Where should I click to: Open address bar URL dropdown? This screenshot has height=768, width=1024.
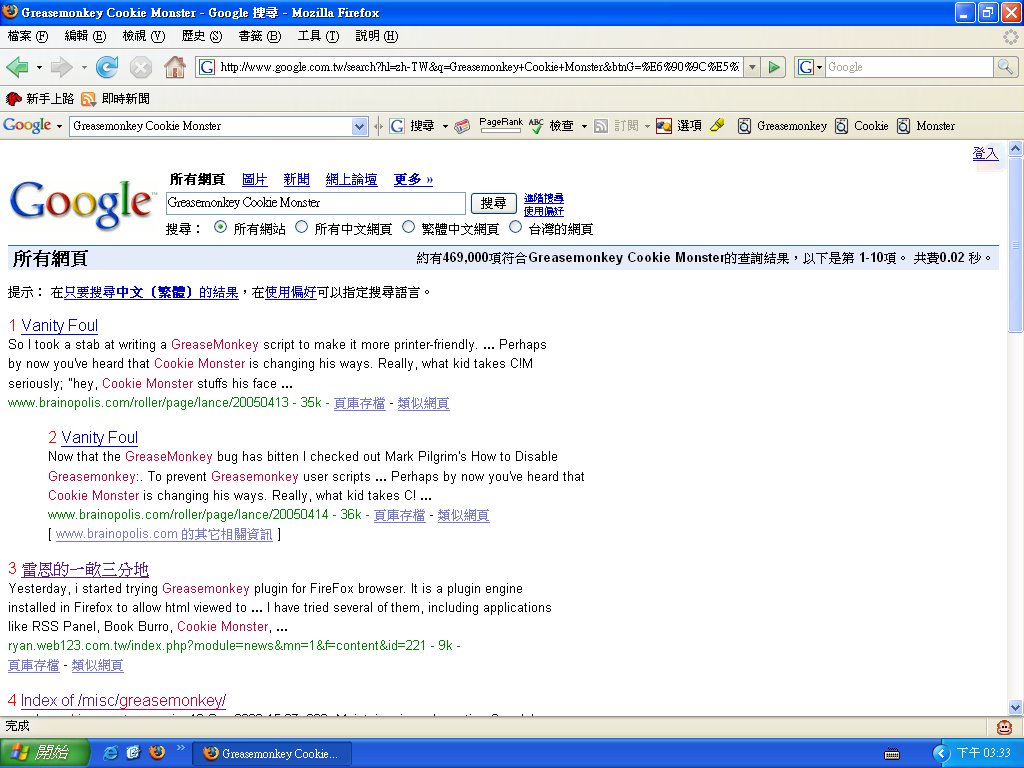(x=752, y=67)
